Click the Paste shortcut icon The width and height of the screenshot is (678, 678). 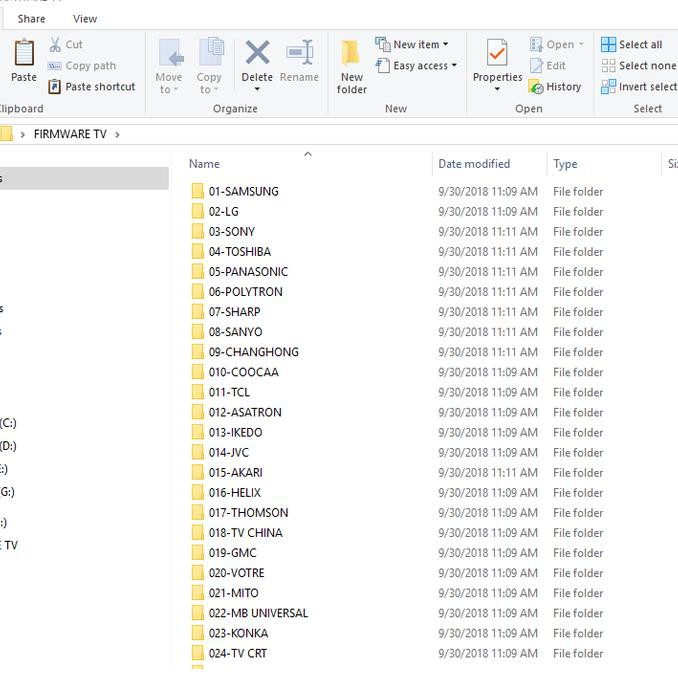[x=54, y=86]
